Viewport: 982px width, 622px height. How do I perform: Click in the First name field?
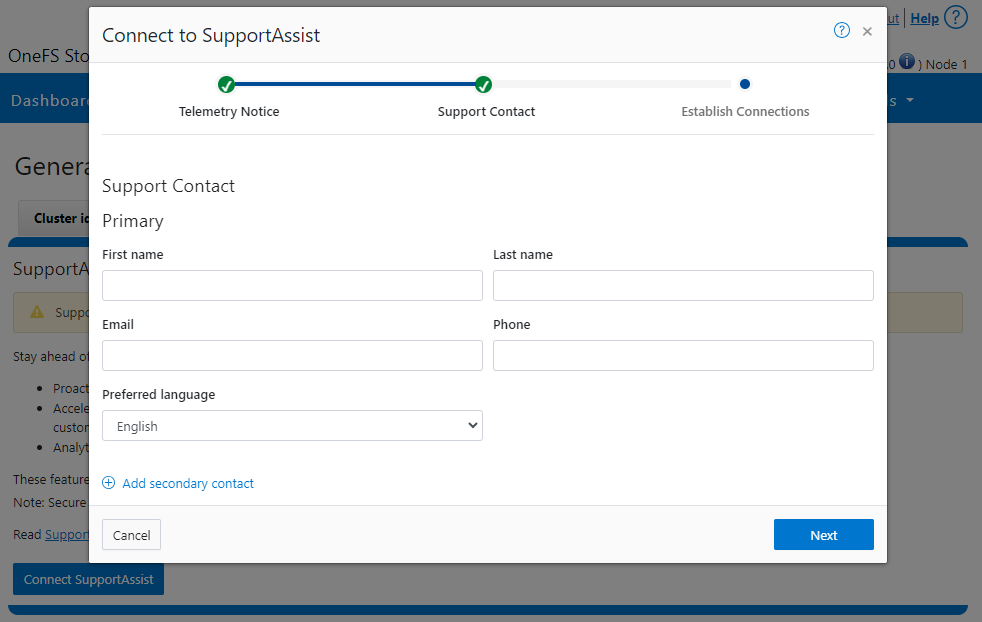point(292,286)
